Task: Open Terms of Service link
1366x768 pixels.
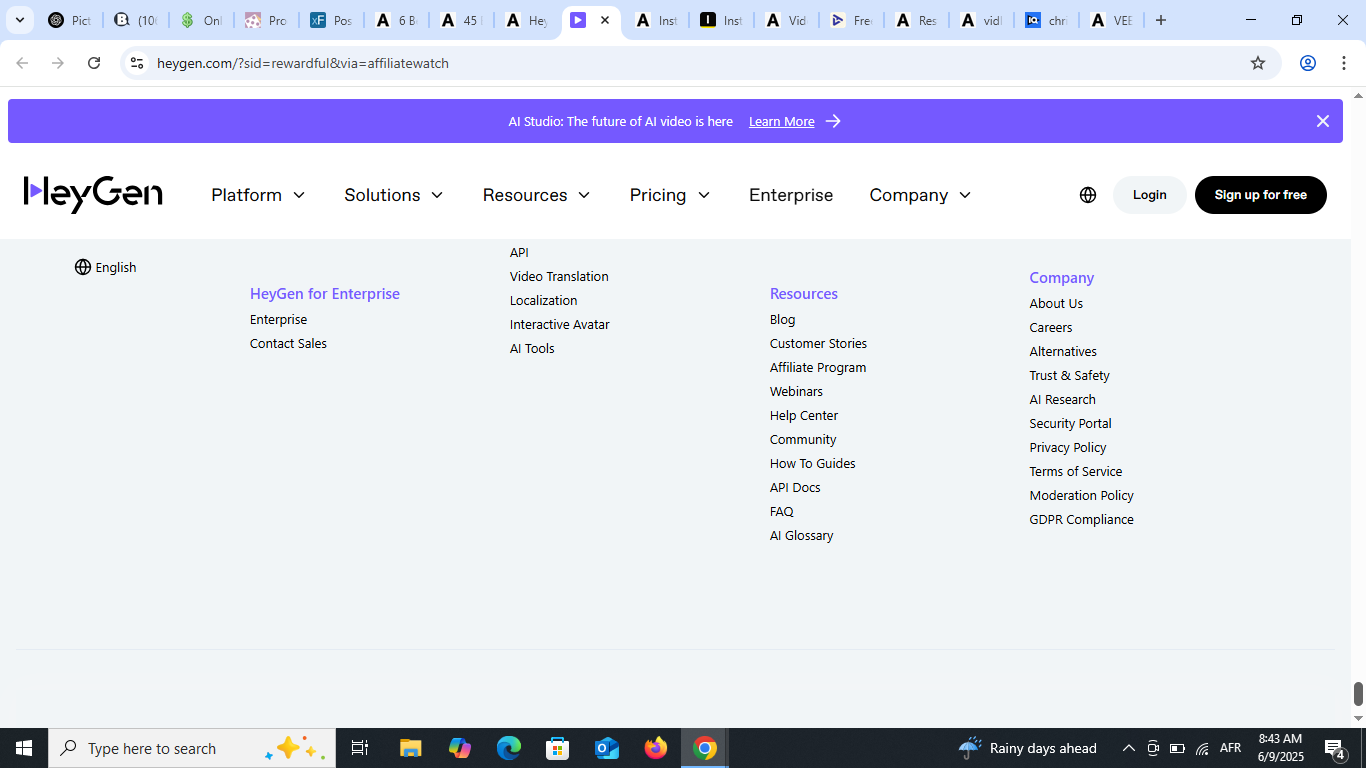Action: pos(1076,472)
